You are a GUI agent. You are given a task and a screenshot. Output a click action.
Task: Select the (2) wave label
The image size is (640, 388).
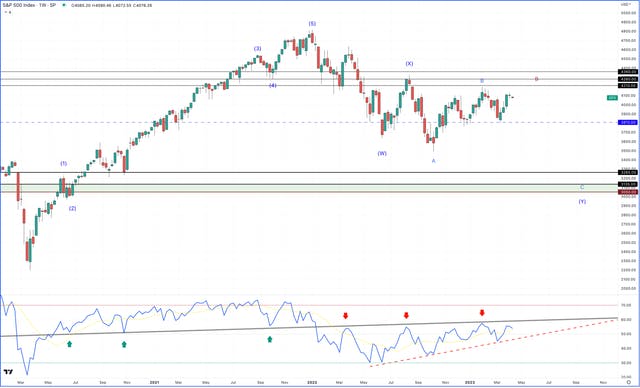pos(72,208)
